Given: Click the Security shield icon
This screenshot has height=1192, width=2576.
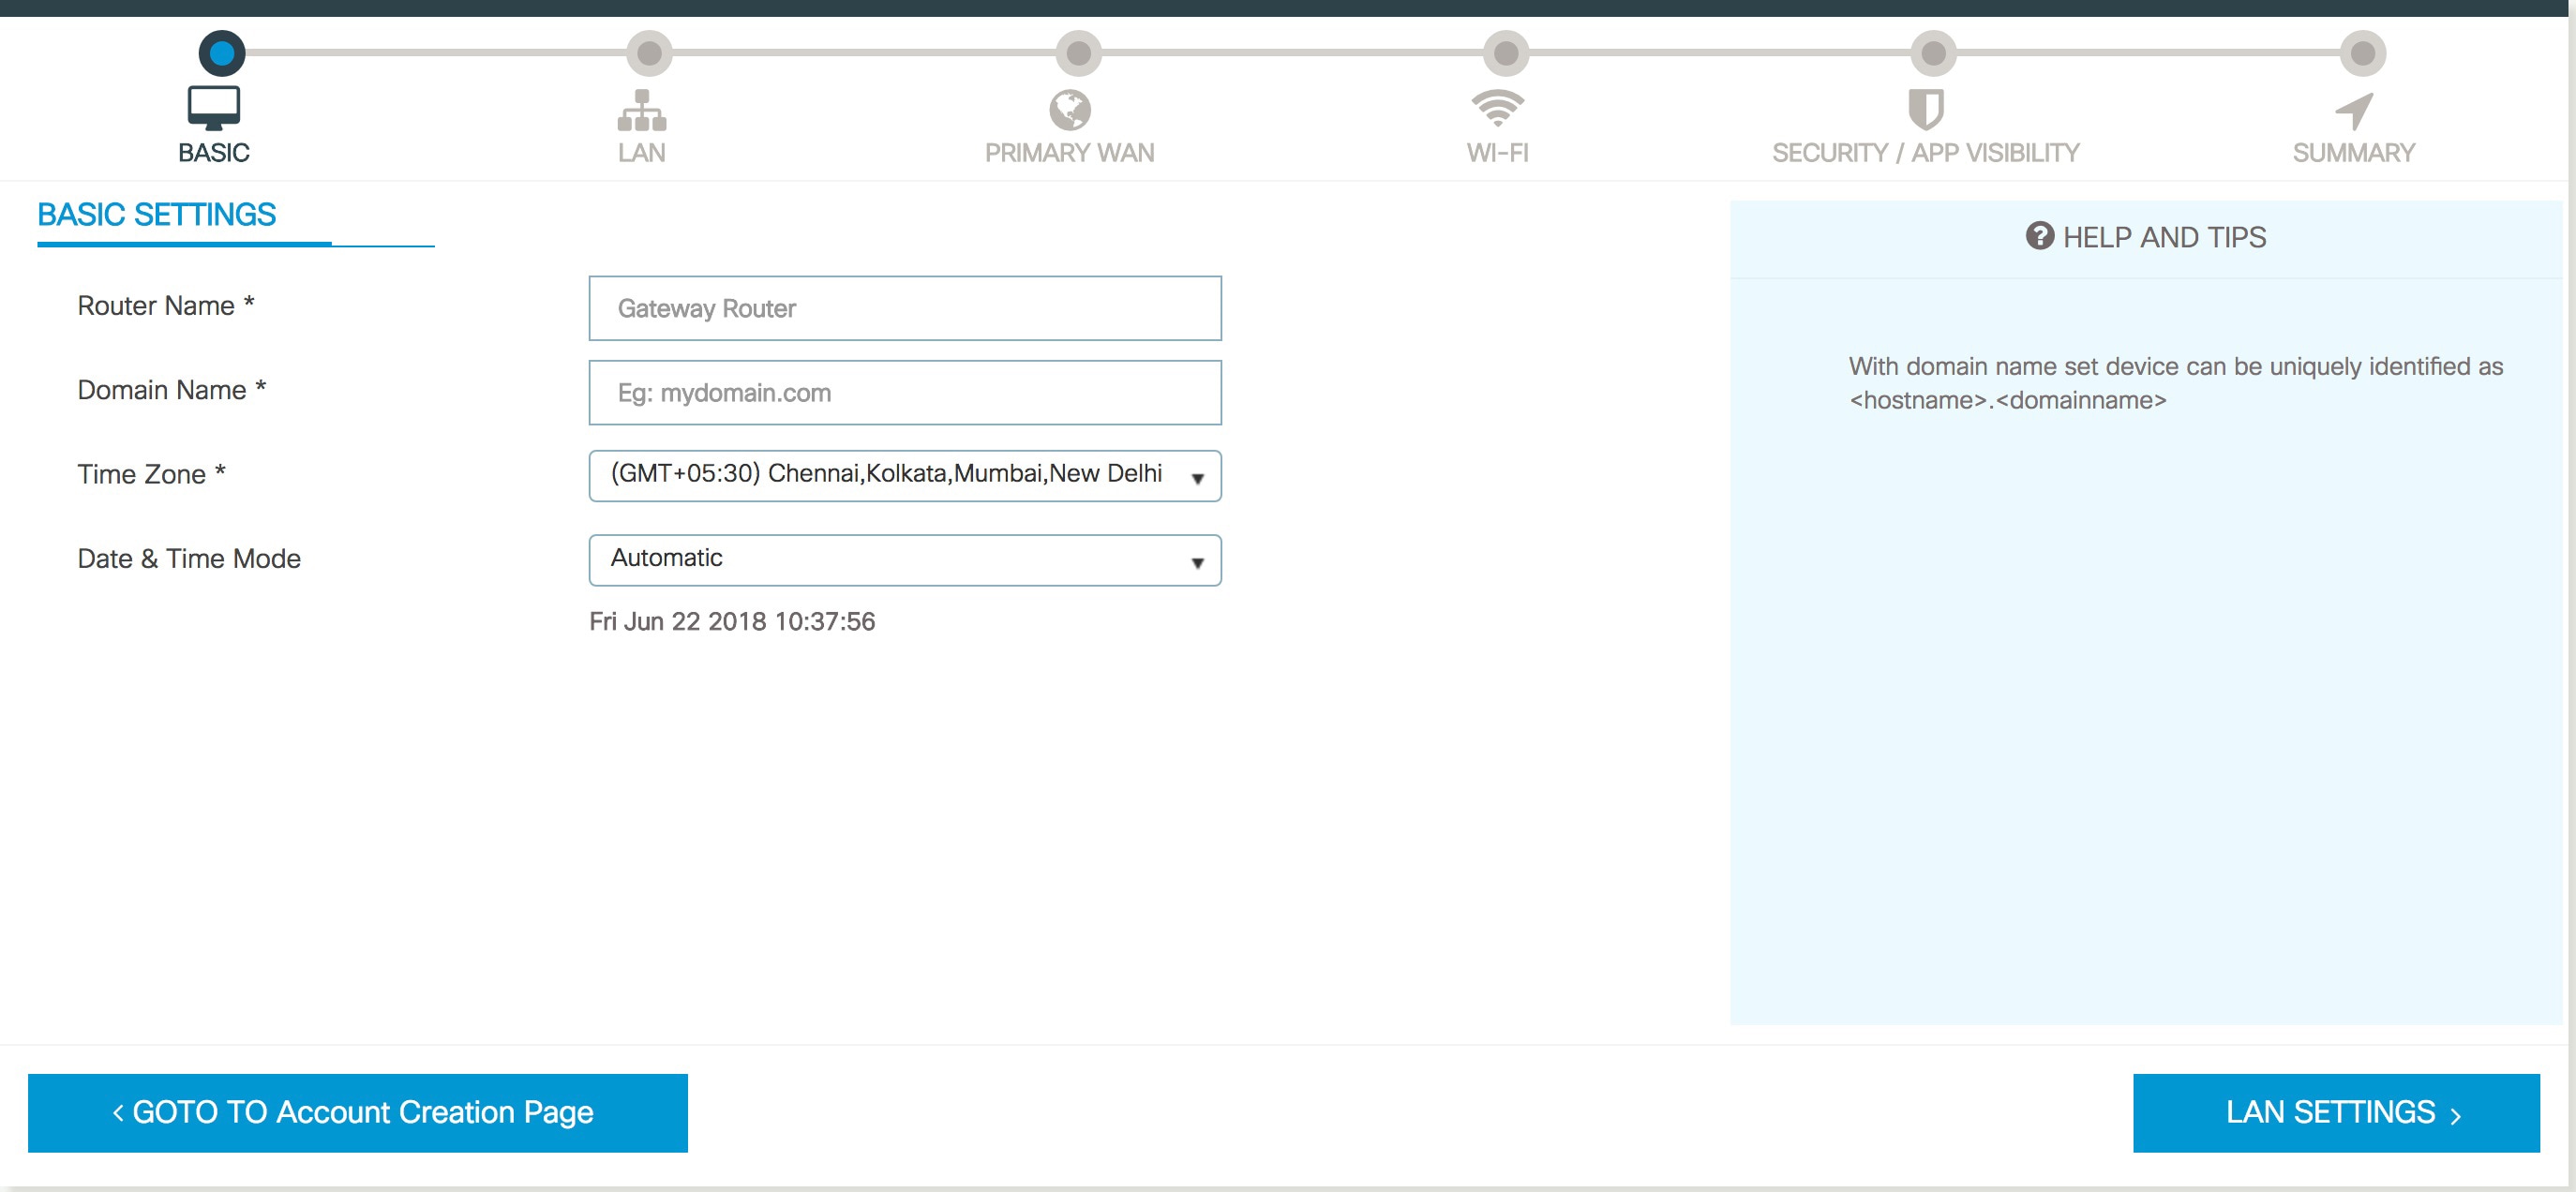Looking at the screenshot, I should [x=1925, y=109].
